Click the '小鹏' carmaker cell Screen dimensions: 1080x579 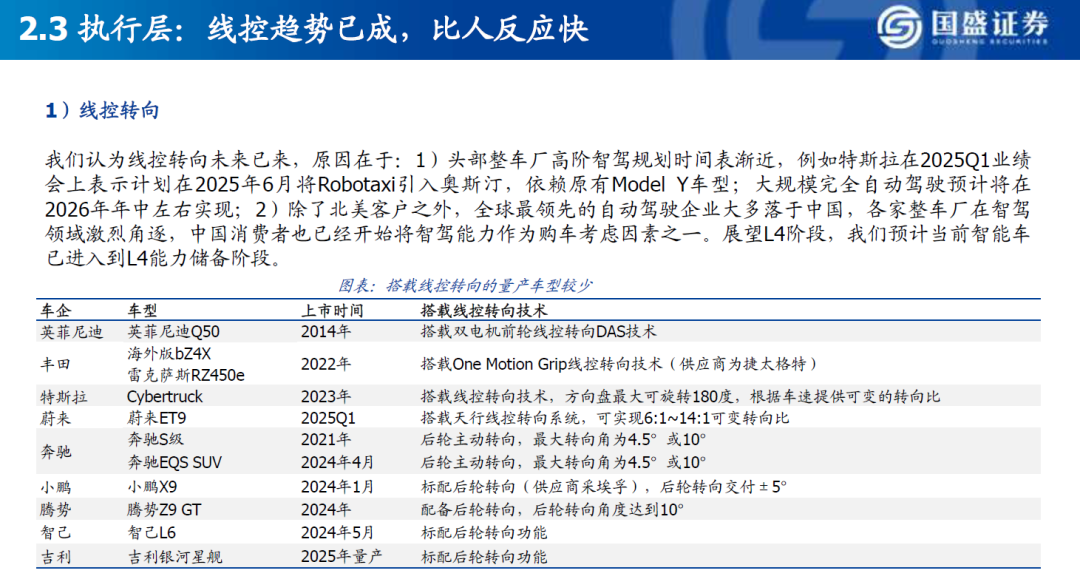56,487
